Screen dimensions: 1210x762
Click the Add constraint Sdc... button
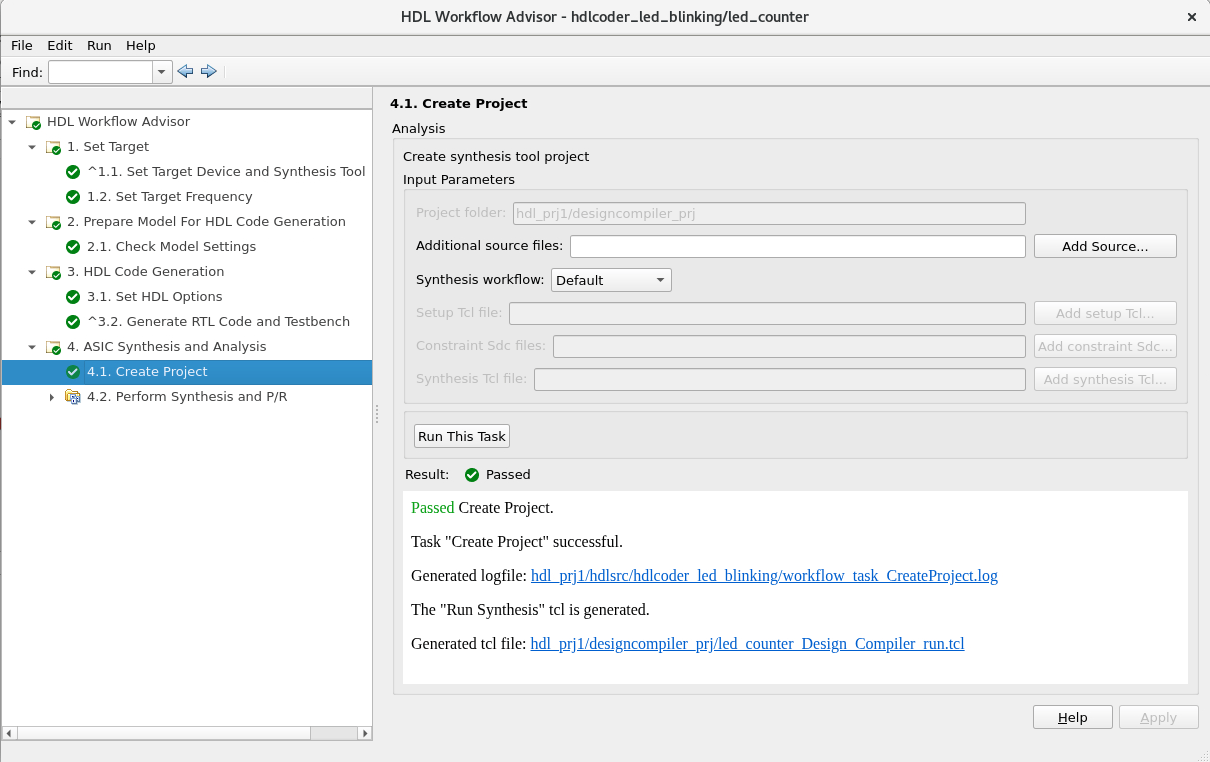tap(1105, 346)
